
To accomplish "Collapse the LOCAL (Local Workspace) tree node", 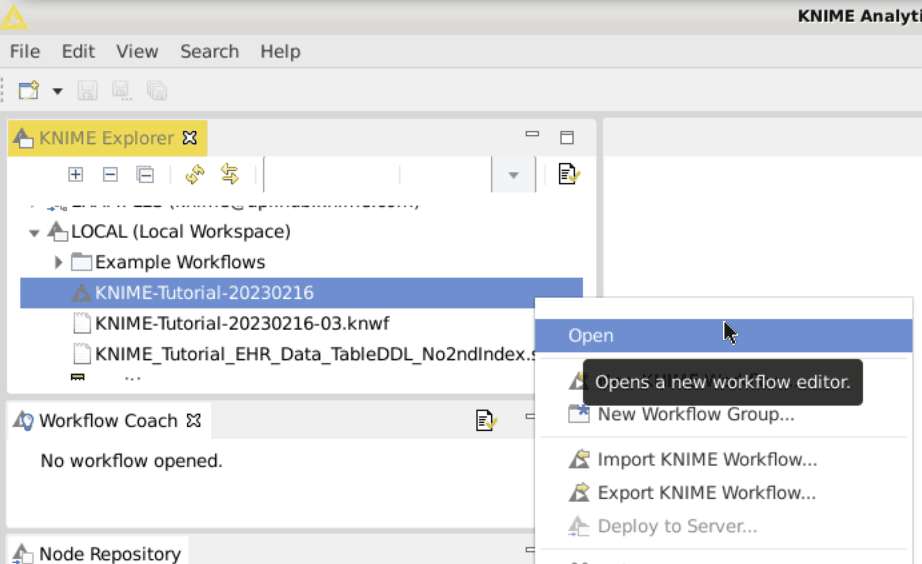I will 34,233.
